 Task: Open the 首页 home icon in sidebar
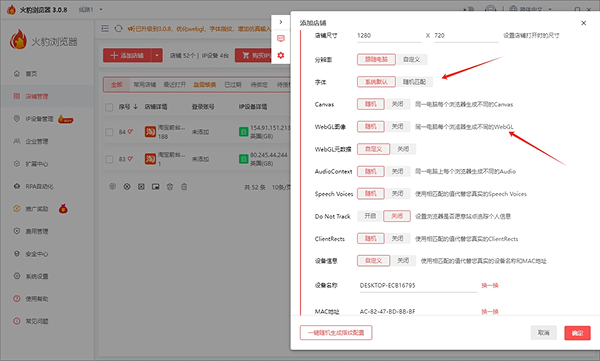pyautogui.click(x=16, y=74)
